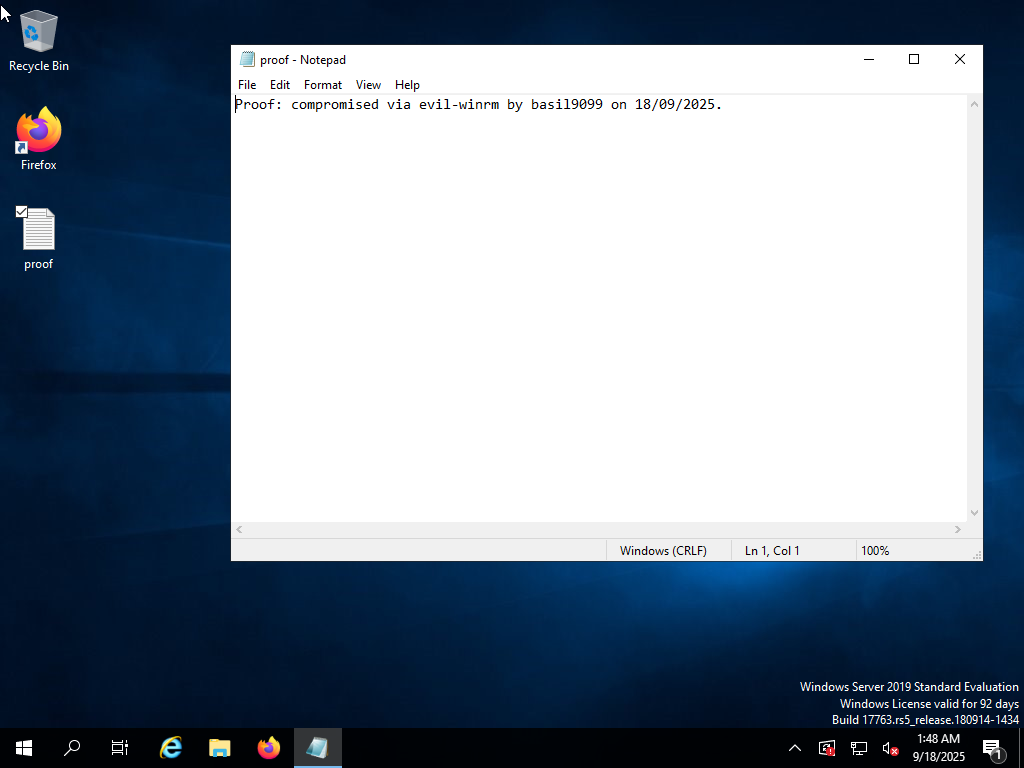Open the proof file on the desktop
This screenshot has width=1024, height=768.
point(37,228)
